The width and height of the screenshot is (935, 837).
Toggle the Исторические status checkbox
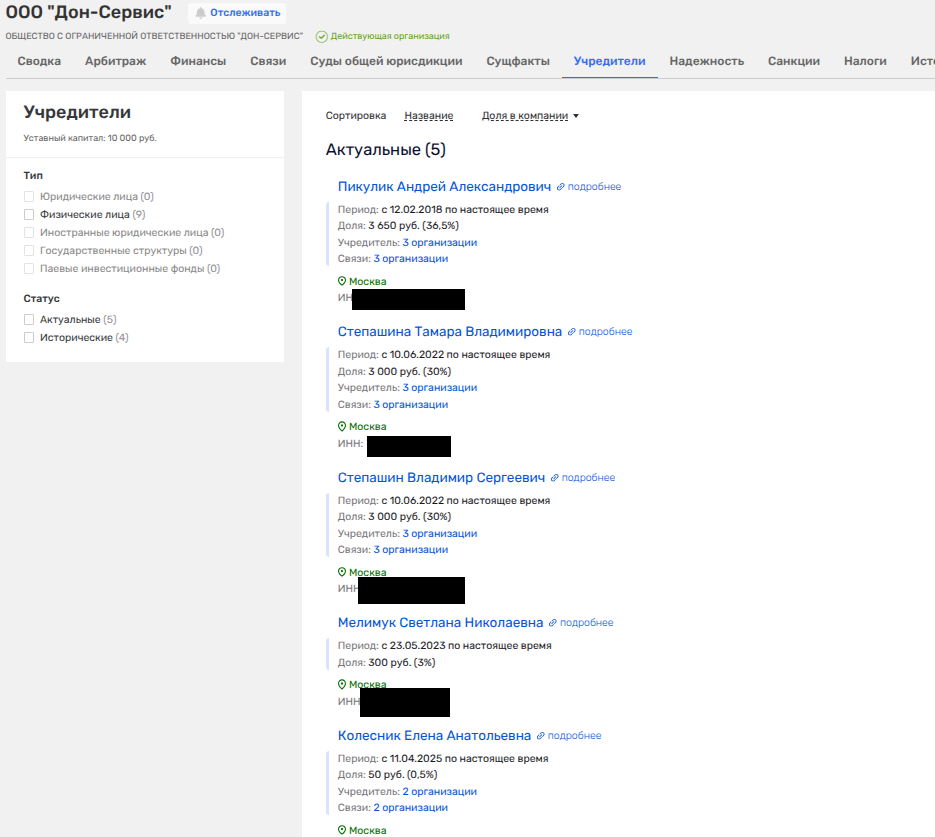pos(29,338)
